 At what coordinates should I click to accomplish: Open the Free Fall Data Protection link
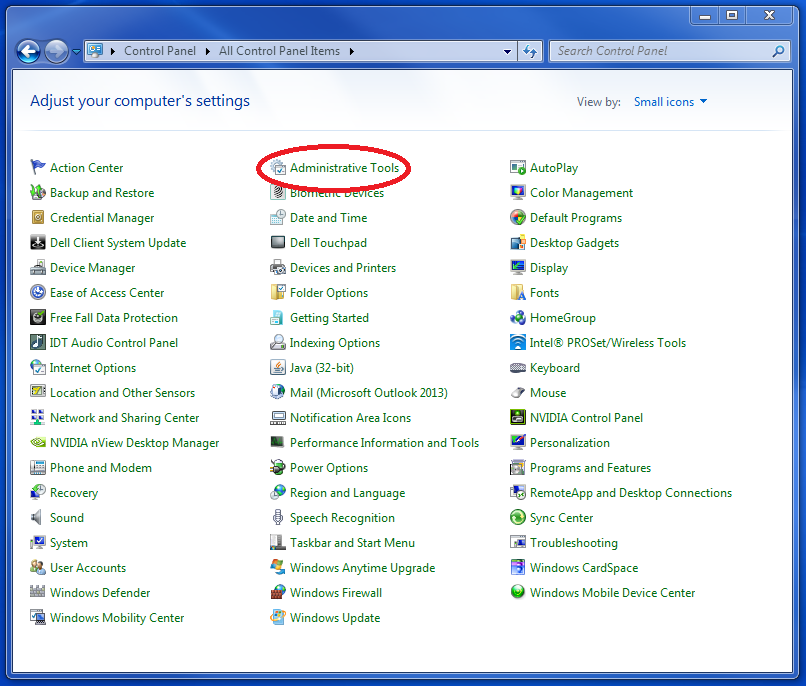tap(114, 318)
